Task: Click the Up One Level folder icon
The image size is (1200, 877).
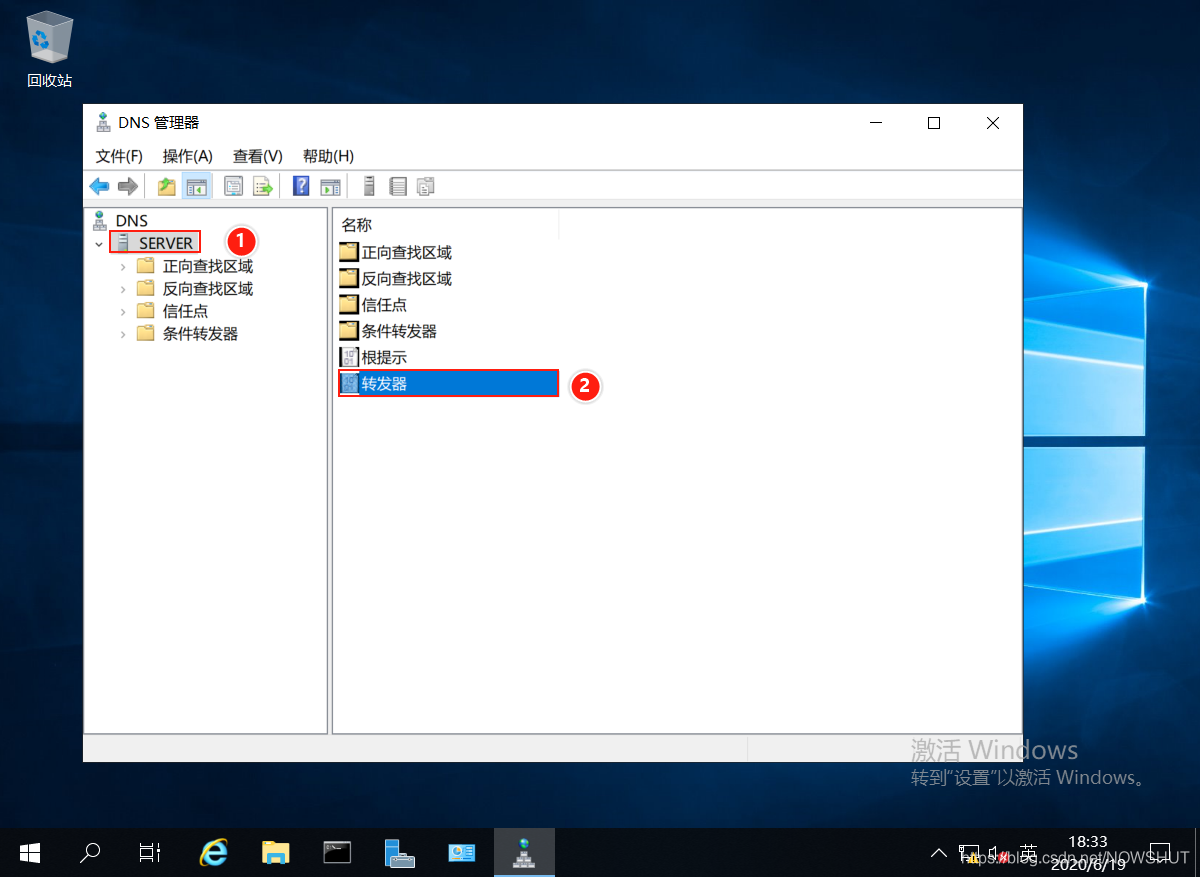Action: [166, 186]
